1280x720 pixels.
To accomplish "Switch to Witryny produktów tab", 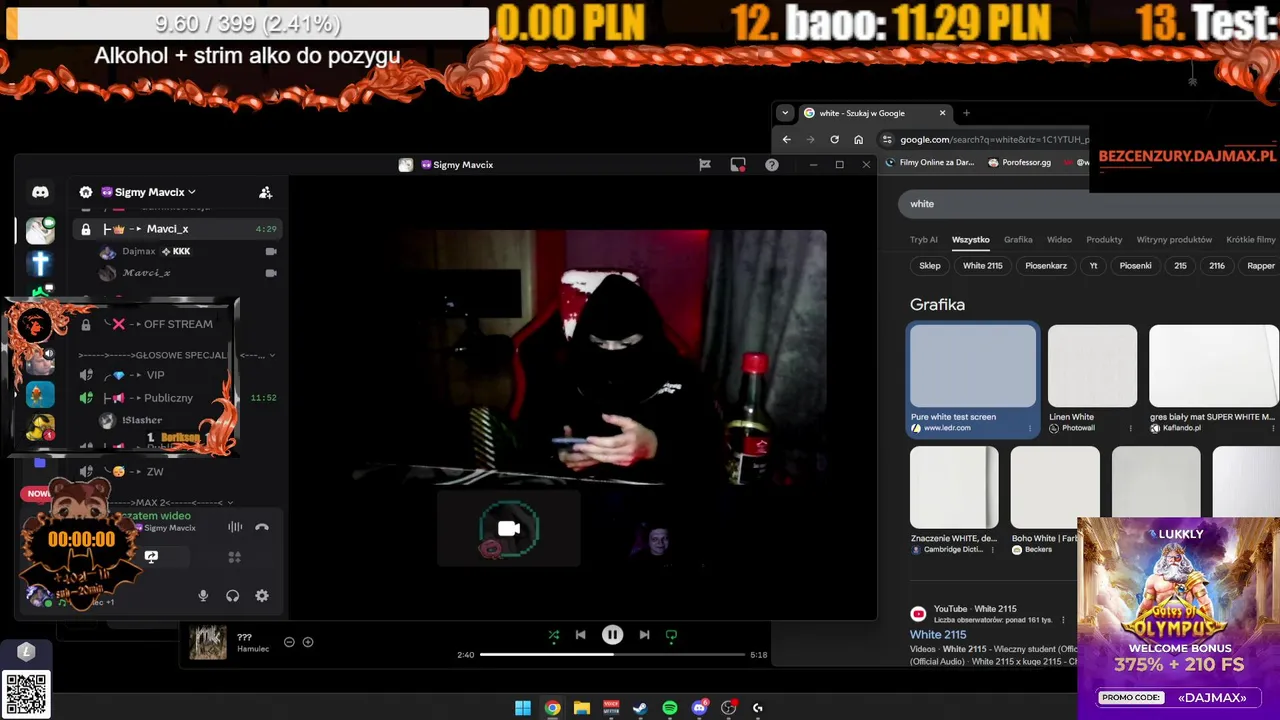I will (1174, 240).
